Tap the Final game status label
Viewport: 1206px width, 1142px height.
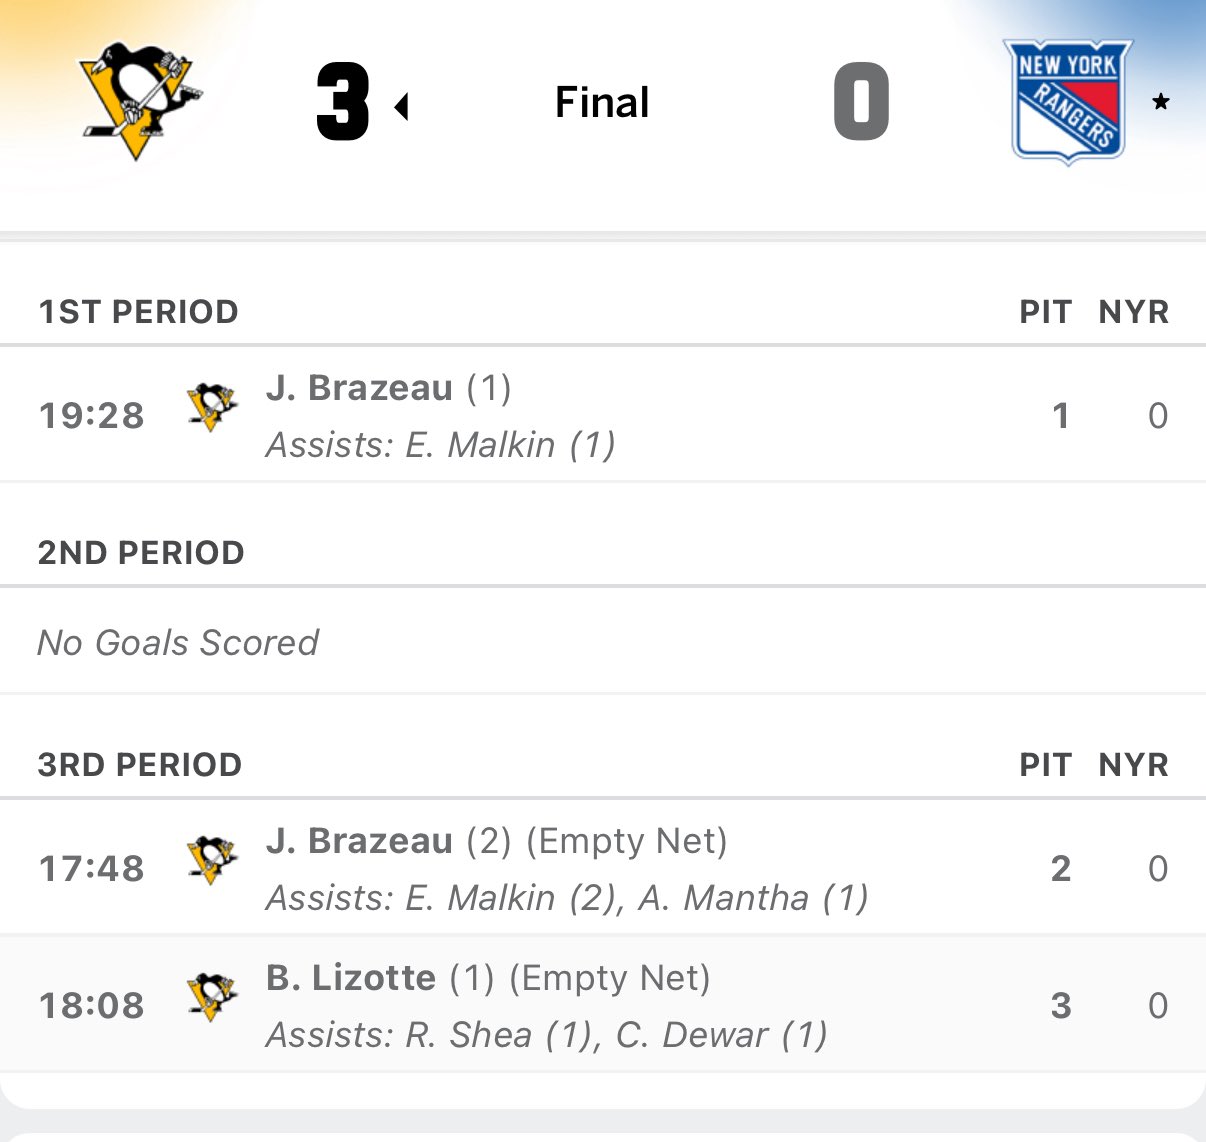click(602, 102)
